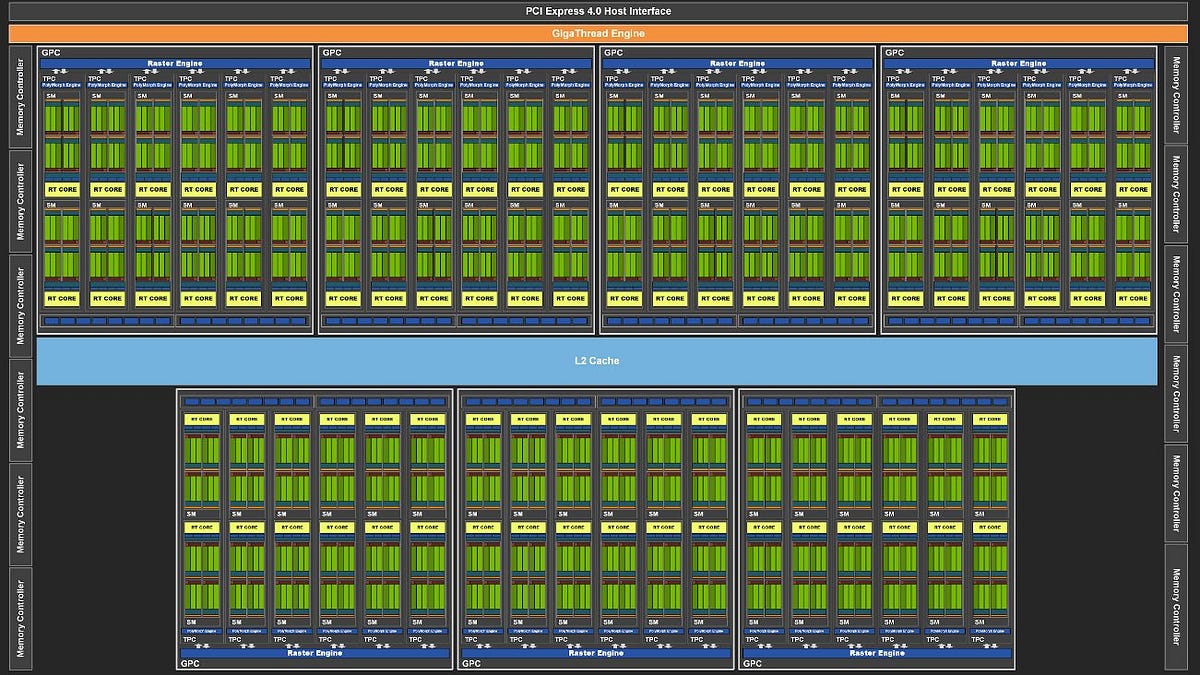This screenshot has height=675, width=1200.
Task: Click Raster Engine in the bottom-right GPC
Action: pos(877,653)
